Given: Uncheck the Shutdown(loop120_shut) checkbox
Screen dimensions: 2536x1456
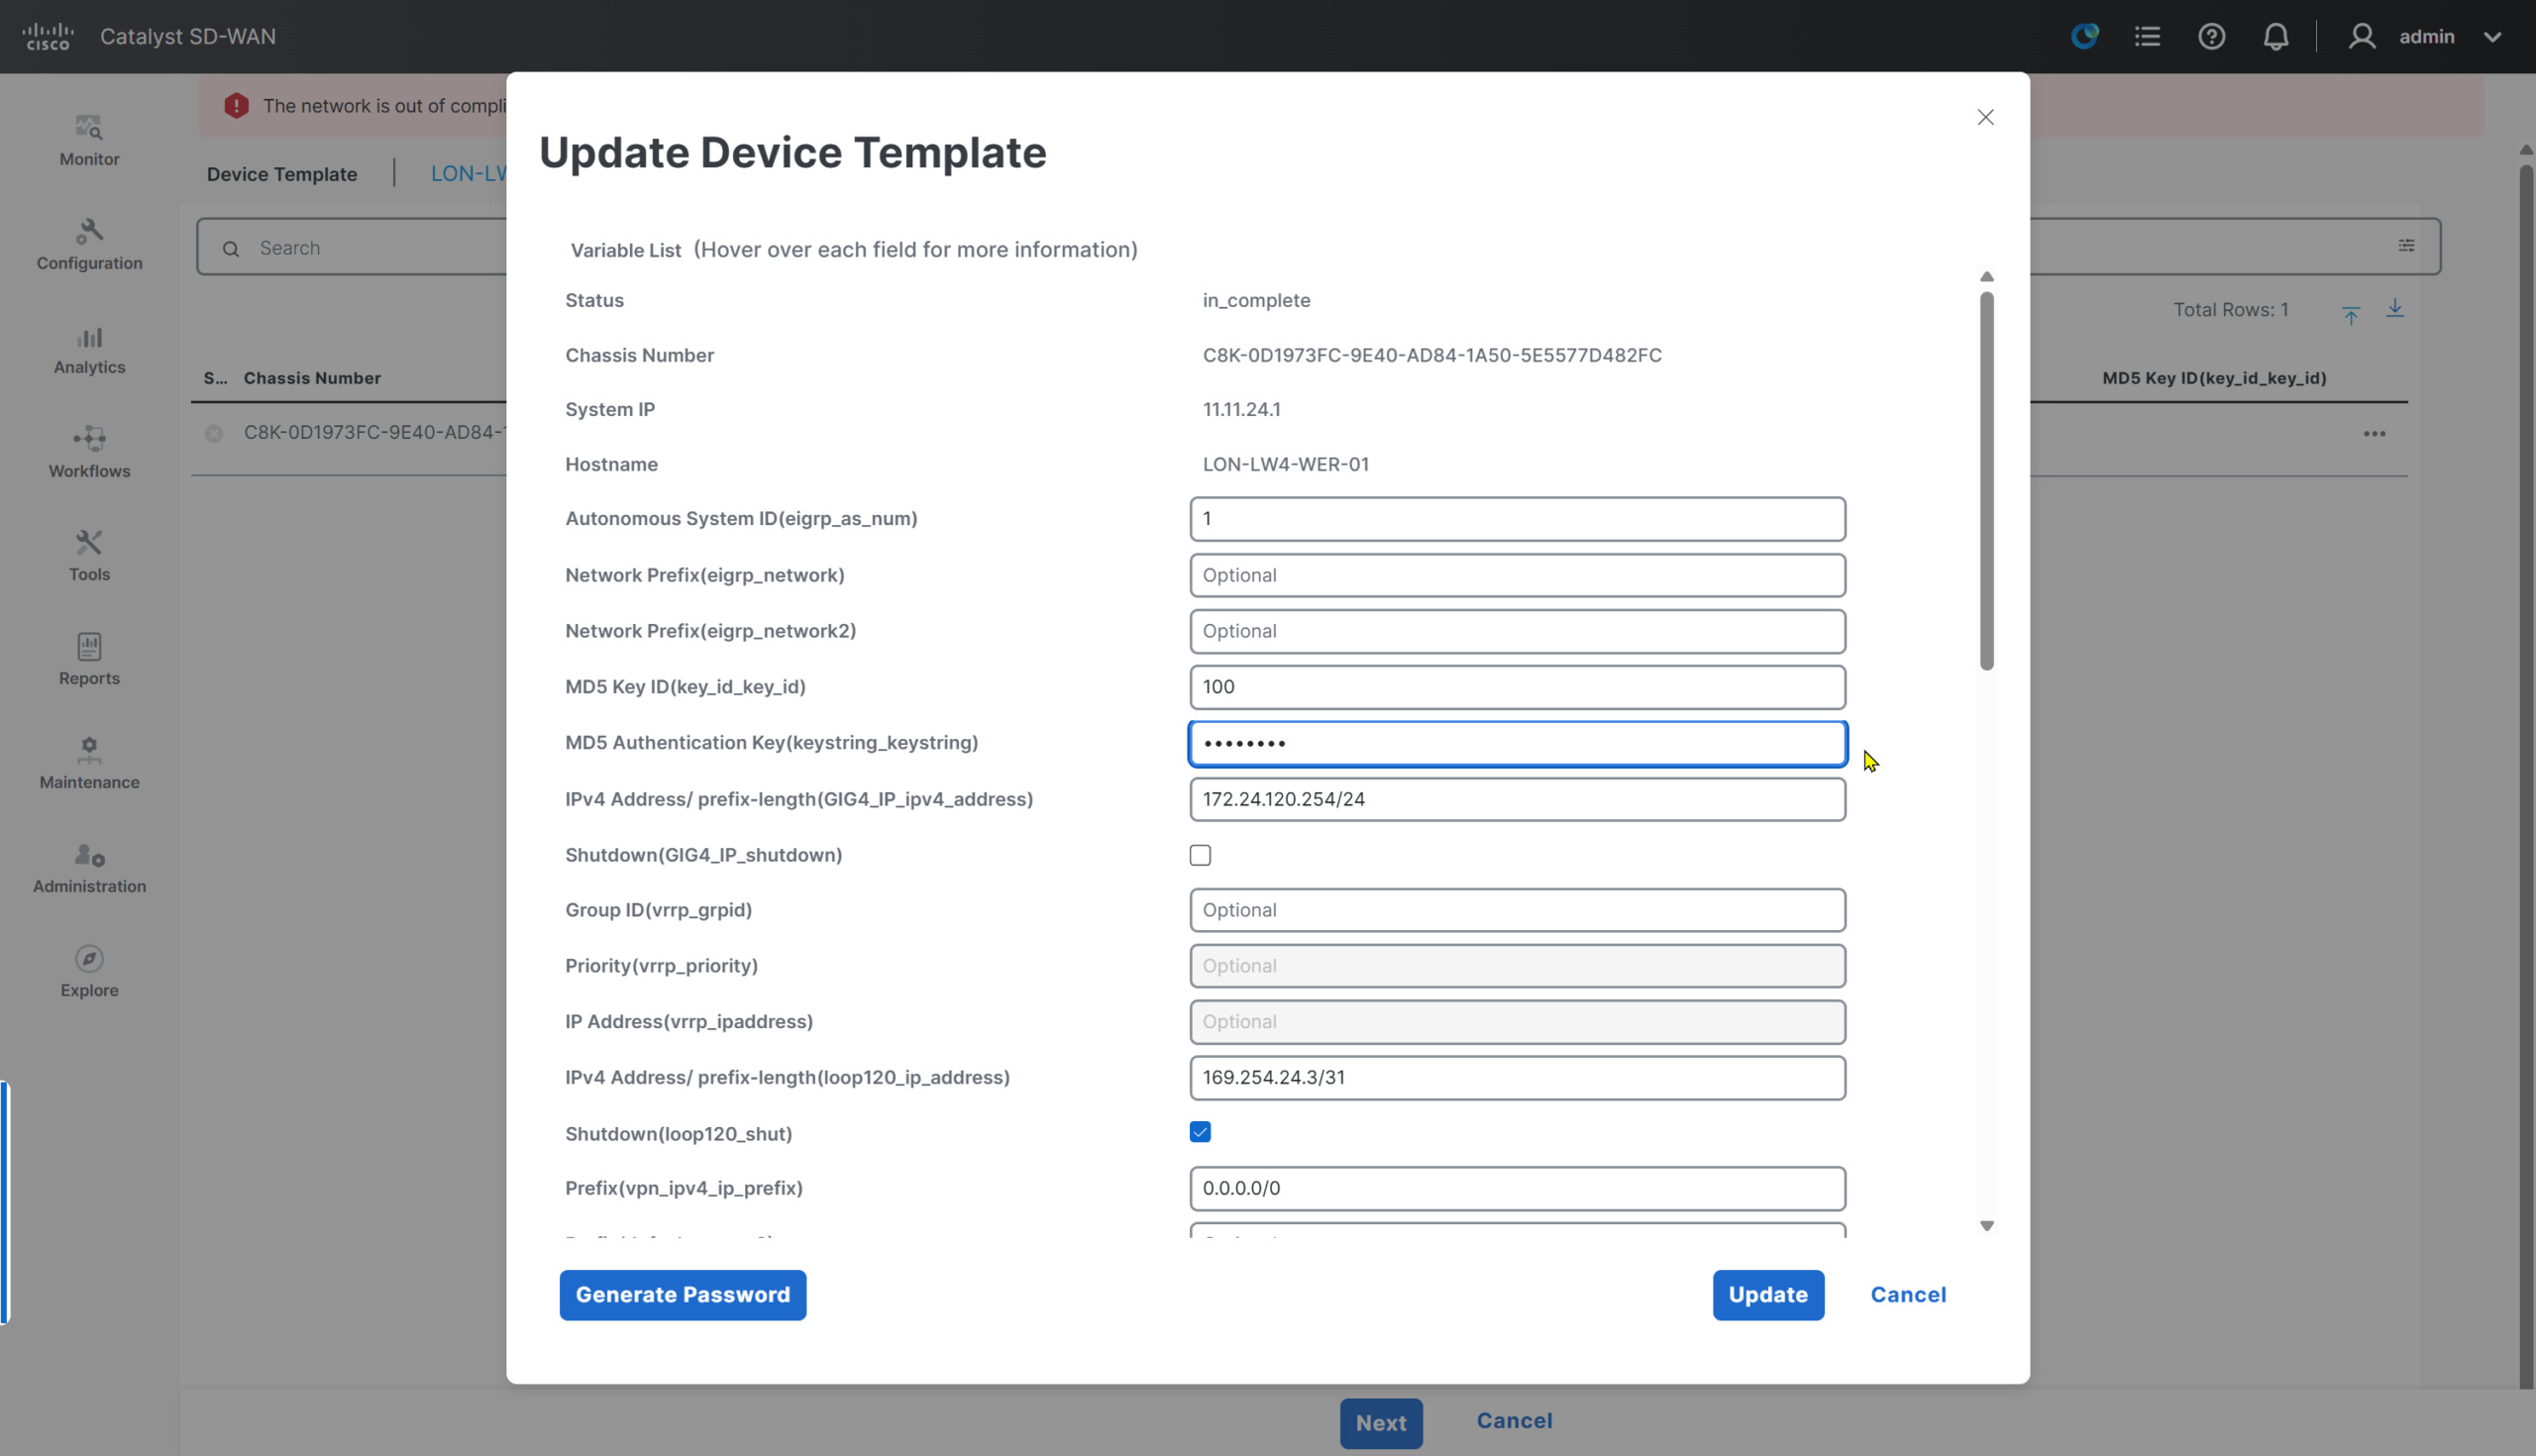Looking at the screenshot, I should [1200, 1132].
